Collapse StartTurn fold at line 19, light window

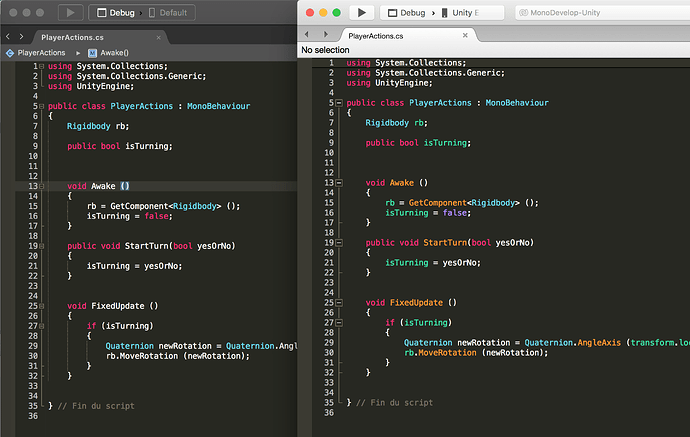(339, 242)
